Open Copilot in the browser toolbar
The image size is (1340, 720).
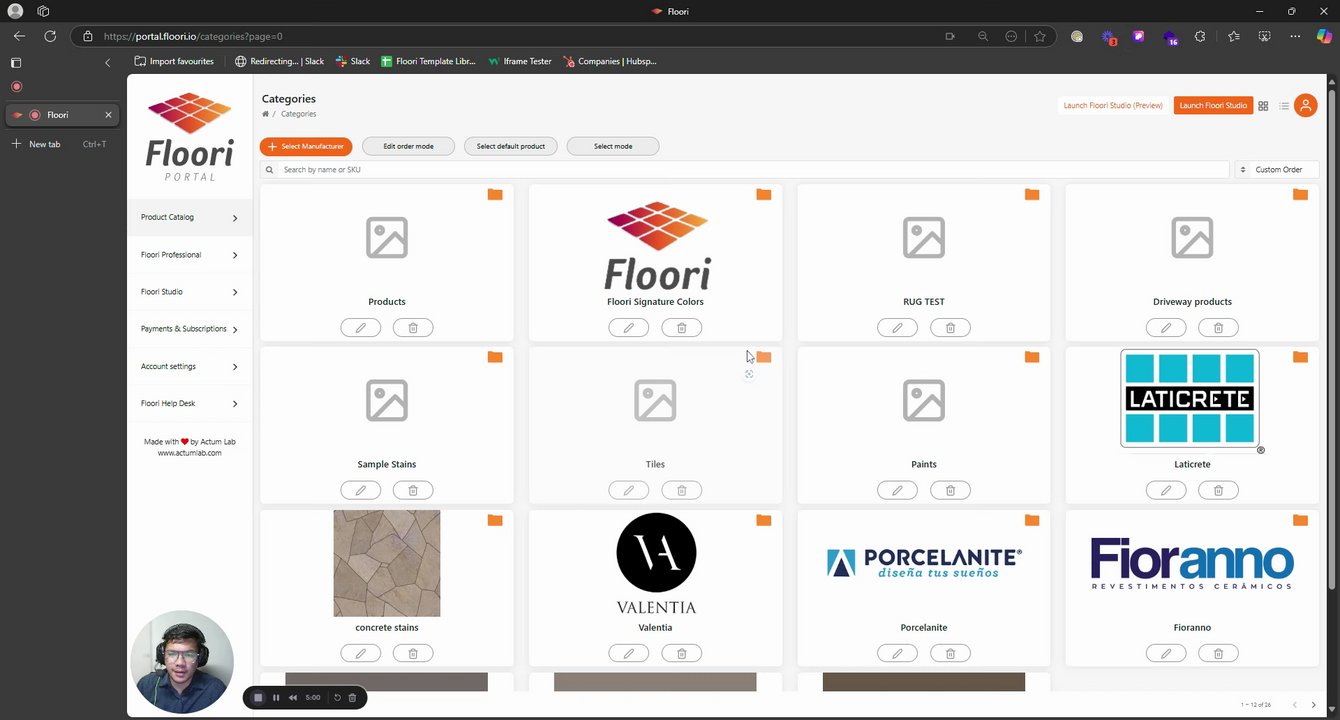1324,36
